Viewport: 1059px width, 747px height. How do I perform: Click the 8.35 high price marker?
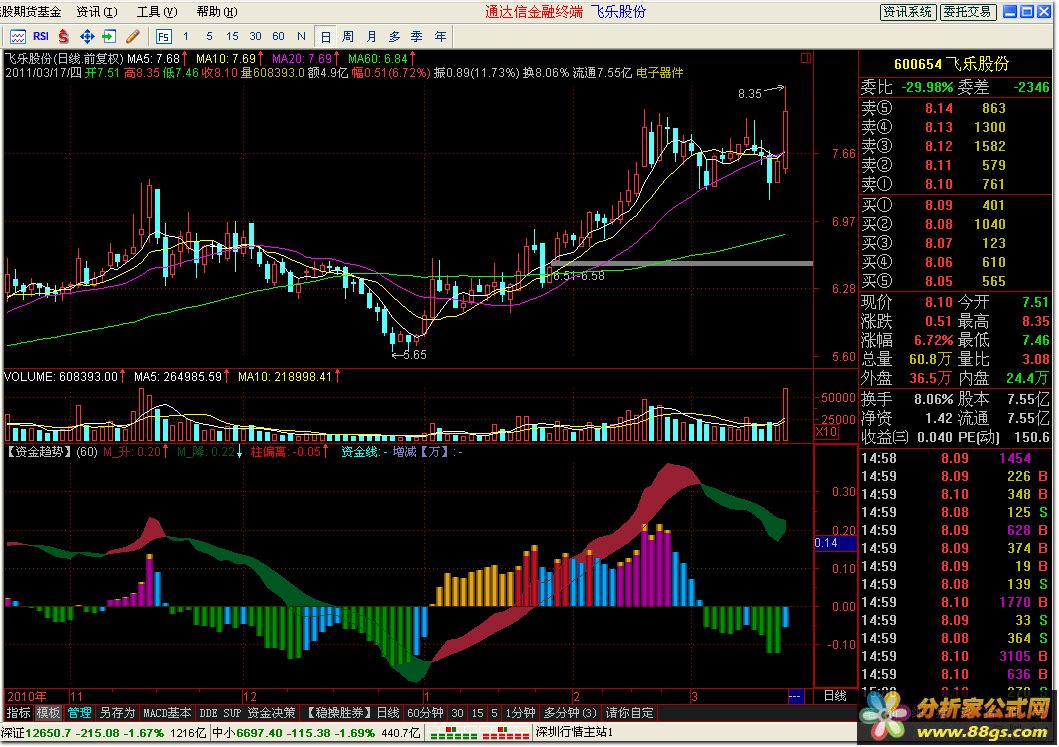[x=750, y=94]
